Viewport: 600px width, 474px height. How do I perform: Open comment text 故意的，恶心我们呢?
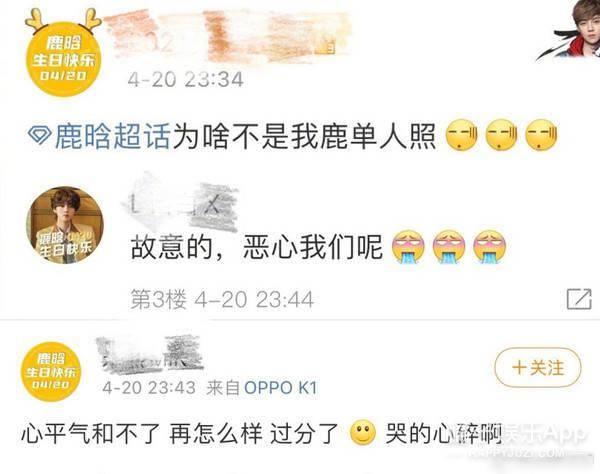pos(256,247)
